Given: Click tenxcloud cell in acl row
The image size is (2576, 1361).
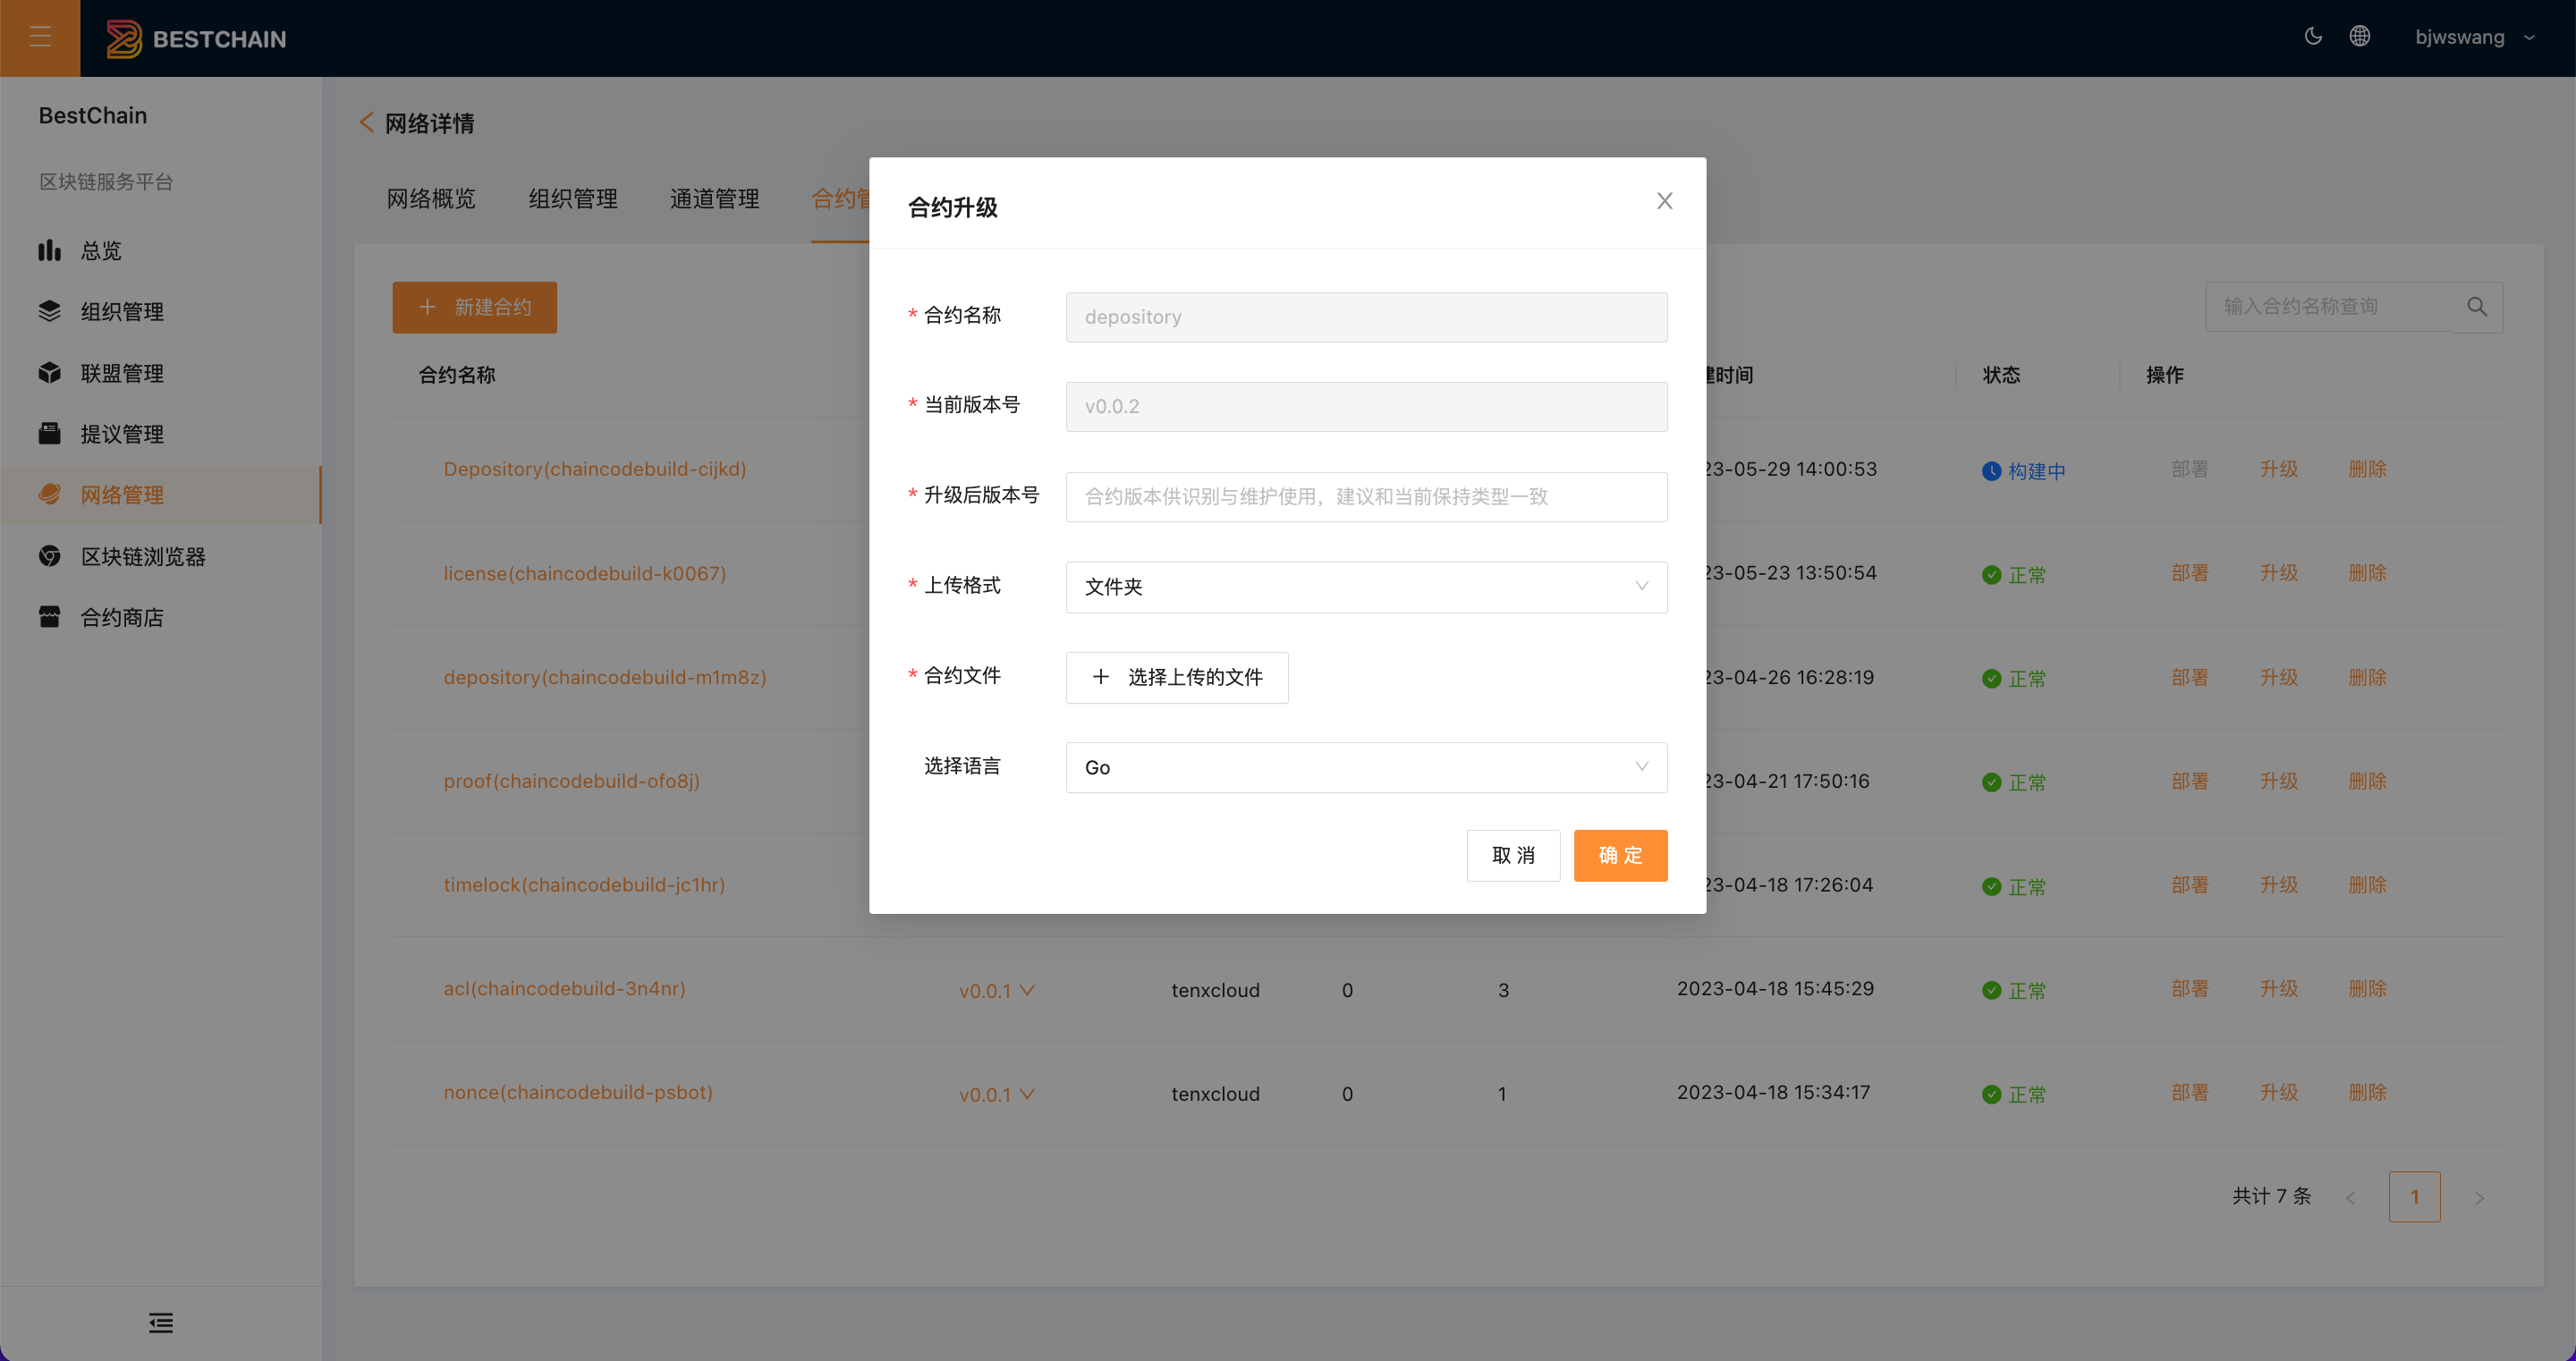Looking at the screenshot, I should click(x=1215, y=991).
